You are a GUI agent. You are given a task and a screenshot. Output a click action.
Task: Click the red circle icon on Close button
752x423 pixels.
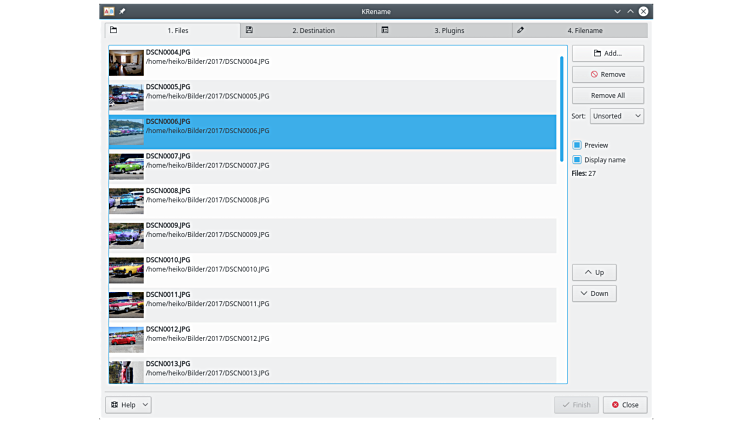tap(615, 405)
